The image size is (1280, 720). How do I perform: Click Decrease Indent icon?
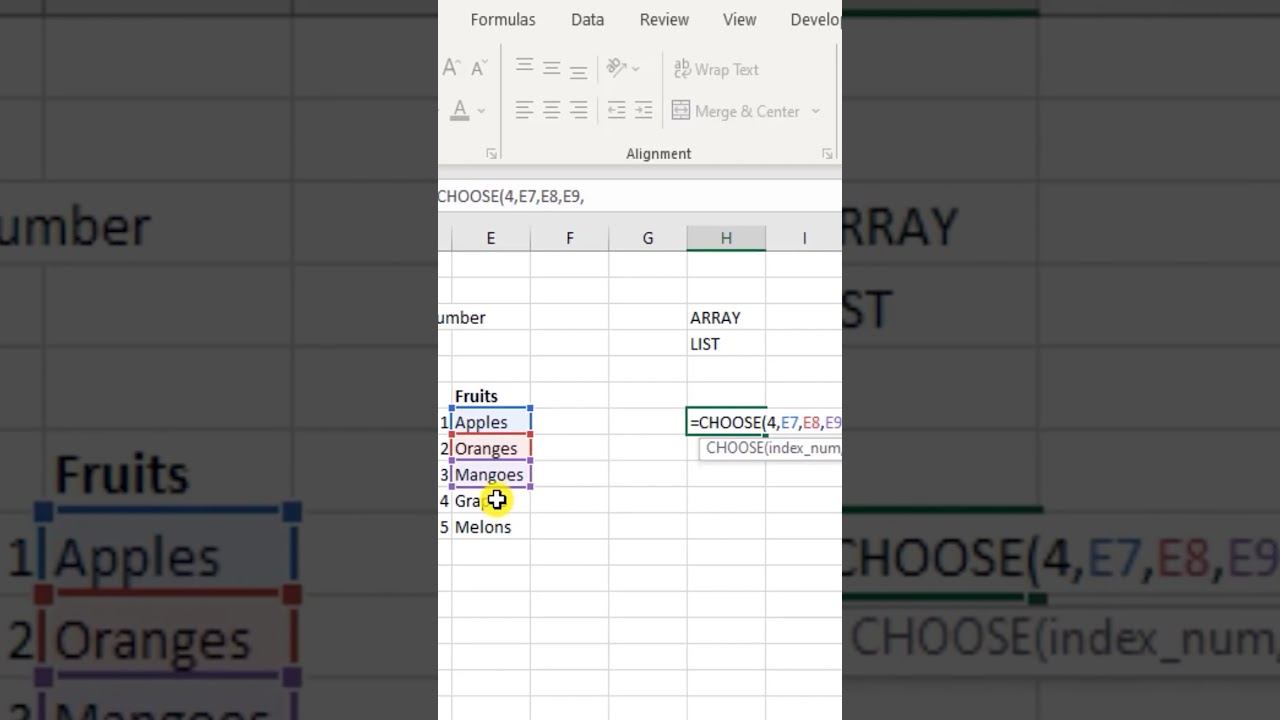(616, 111)
